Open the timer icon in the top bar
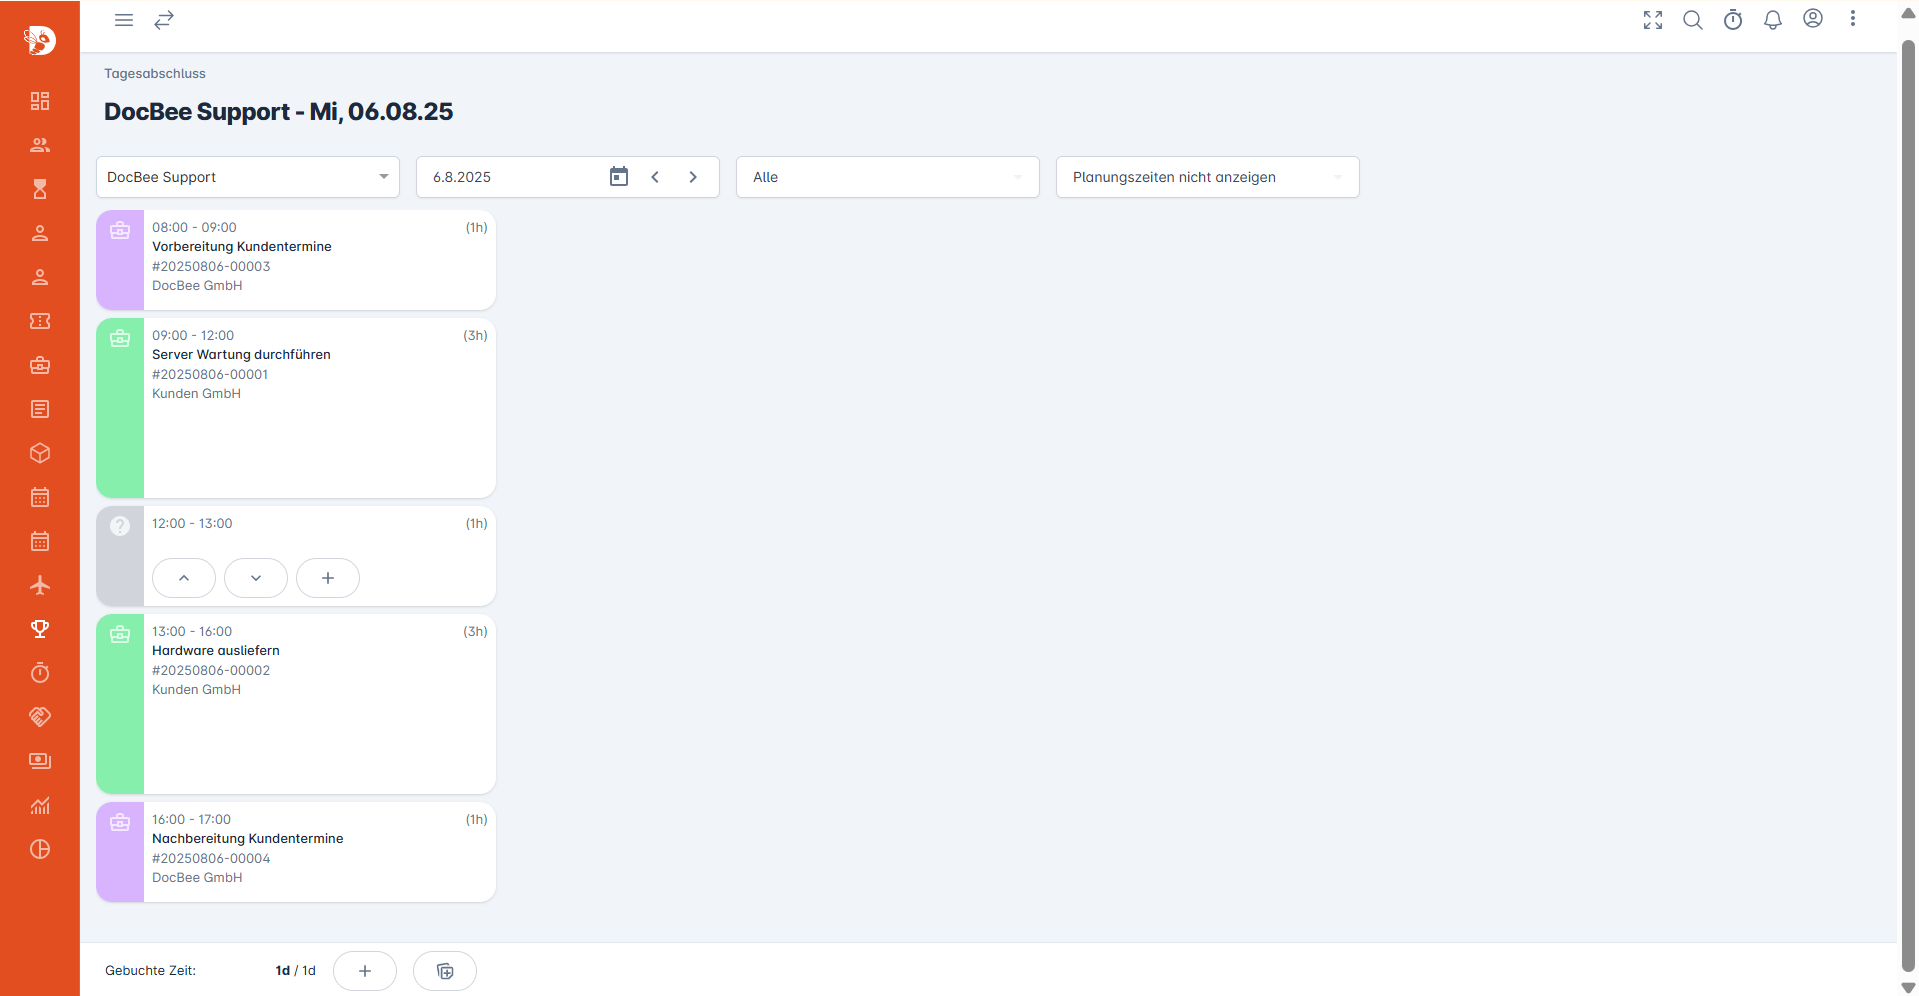The image size is (1919, 996). tap(1733, 20)
